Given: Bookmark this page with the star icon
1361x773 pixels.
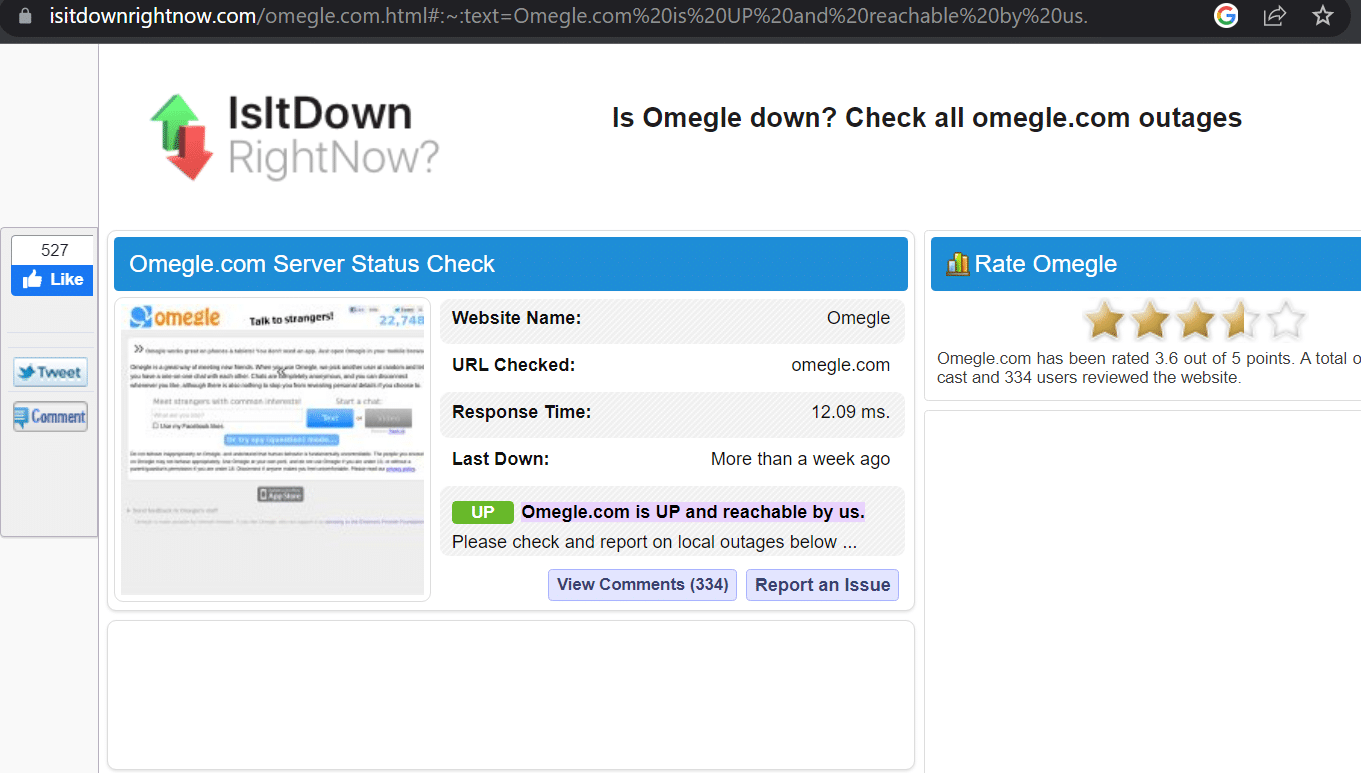Looking at the screenshot, I should pyautogui.click(x=1323, y=16).
